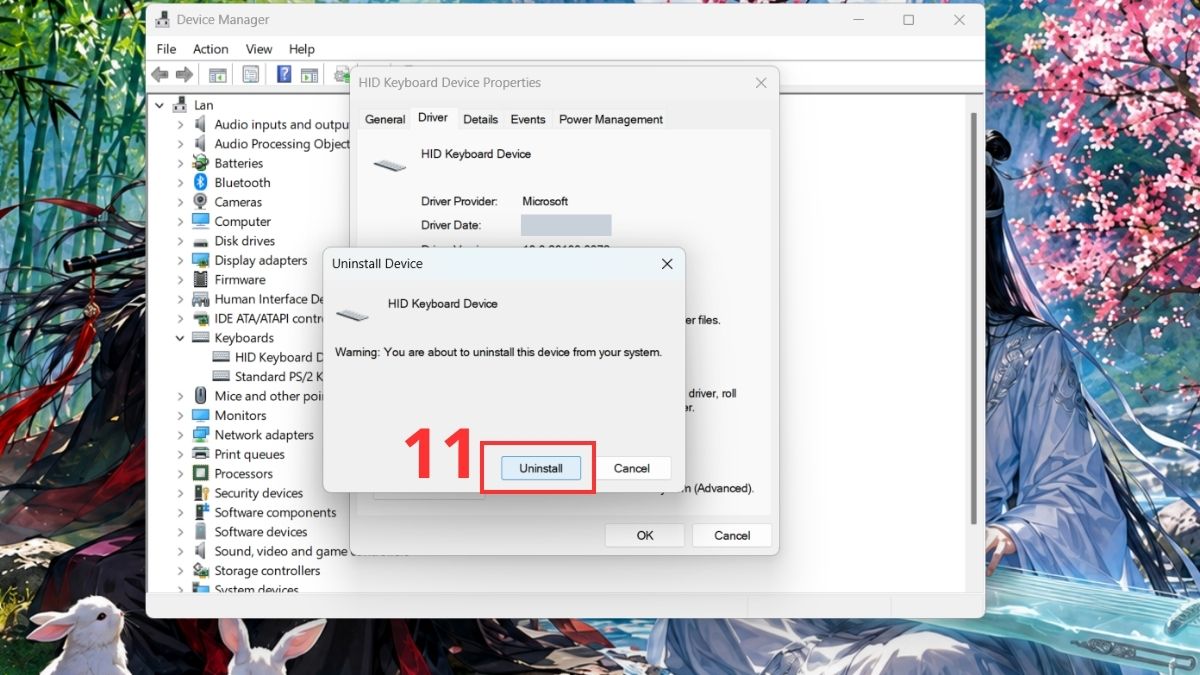Select the Firmware chip icon
1200x675 pixels.
(200, 280)
